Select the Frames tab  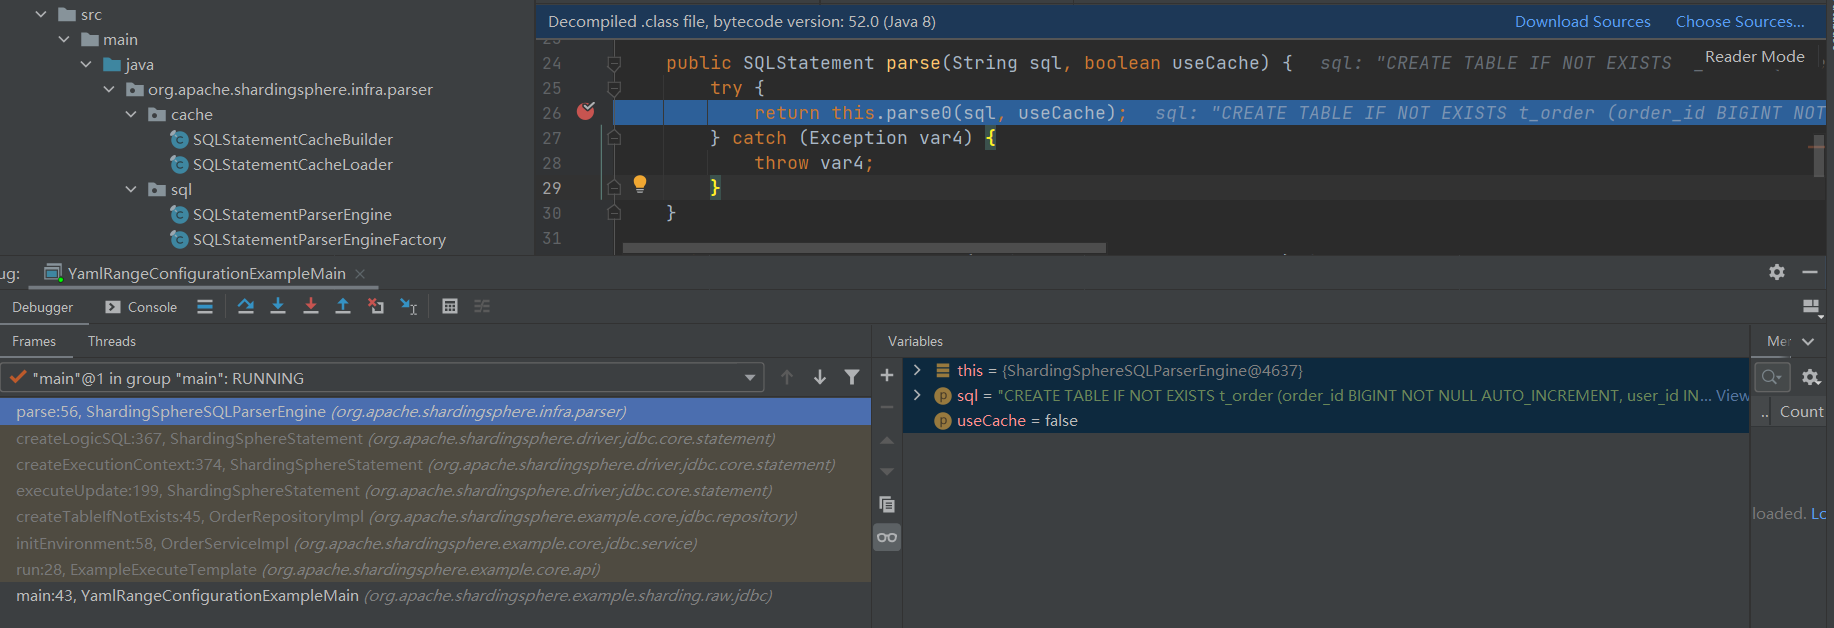34,341
